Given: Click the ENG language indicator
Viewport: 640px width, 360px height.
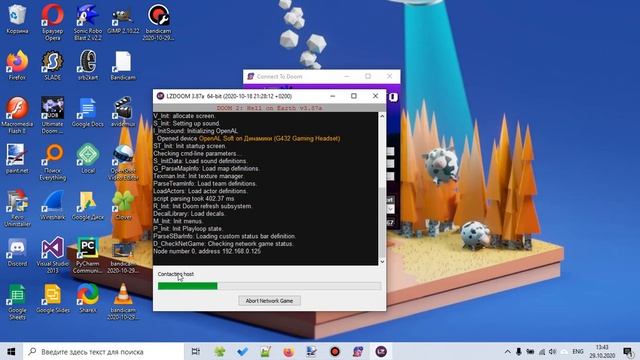Looking at the screenshot, I should click(578, 351).
